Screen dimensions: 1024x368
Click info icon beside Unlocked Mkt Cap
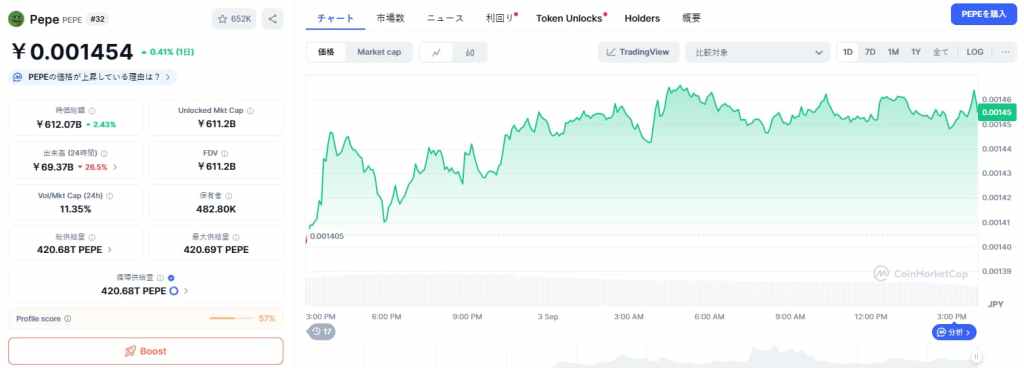click(251, 111)
